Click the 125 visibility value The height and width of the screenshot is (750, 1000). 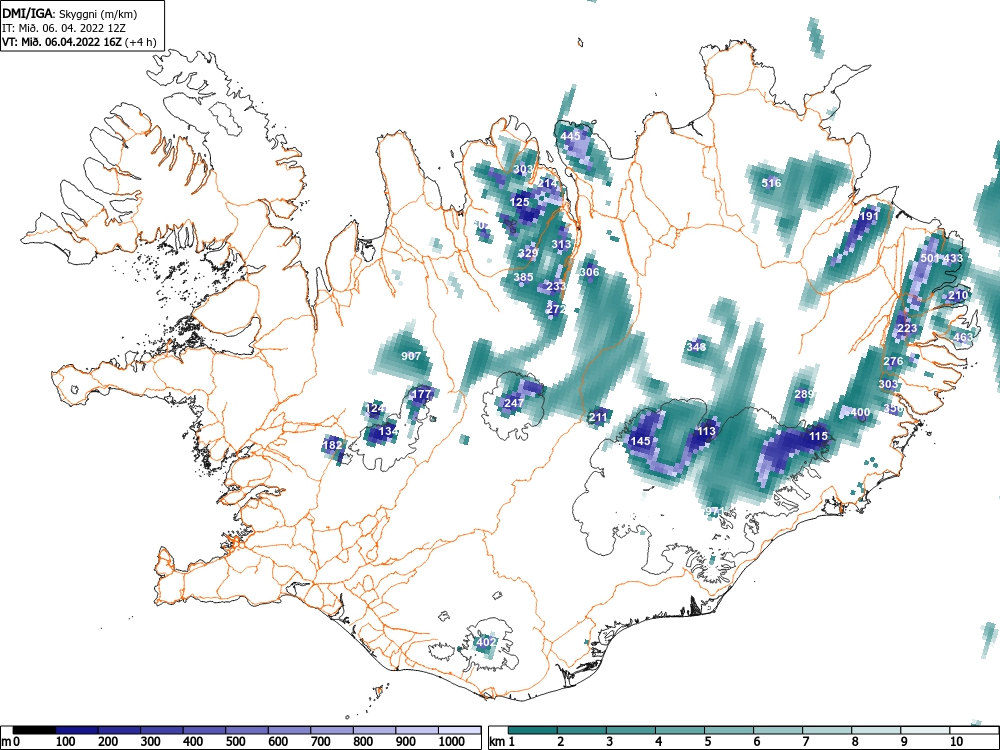520,202
